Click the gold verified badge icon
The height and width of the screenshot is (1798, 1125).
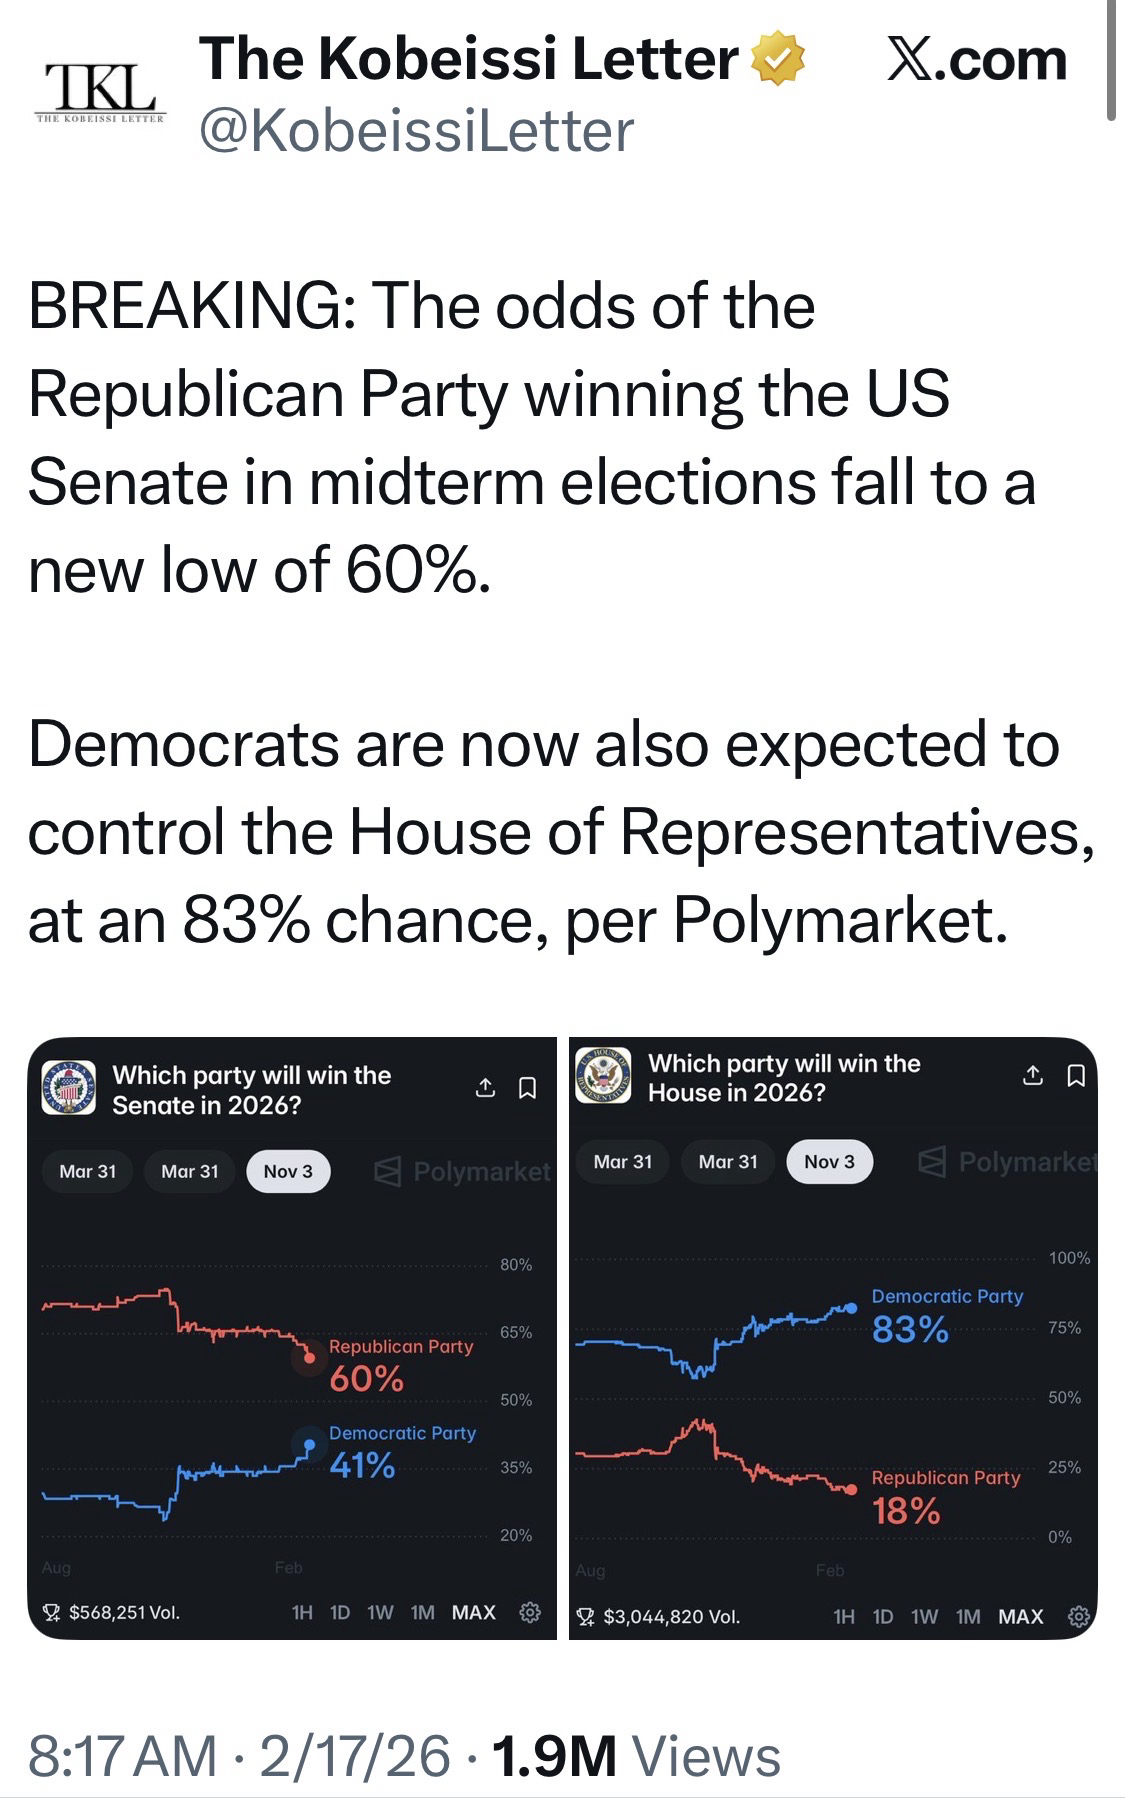point(778,58)
